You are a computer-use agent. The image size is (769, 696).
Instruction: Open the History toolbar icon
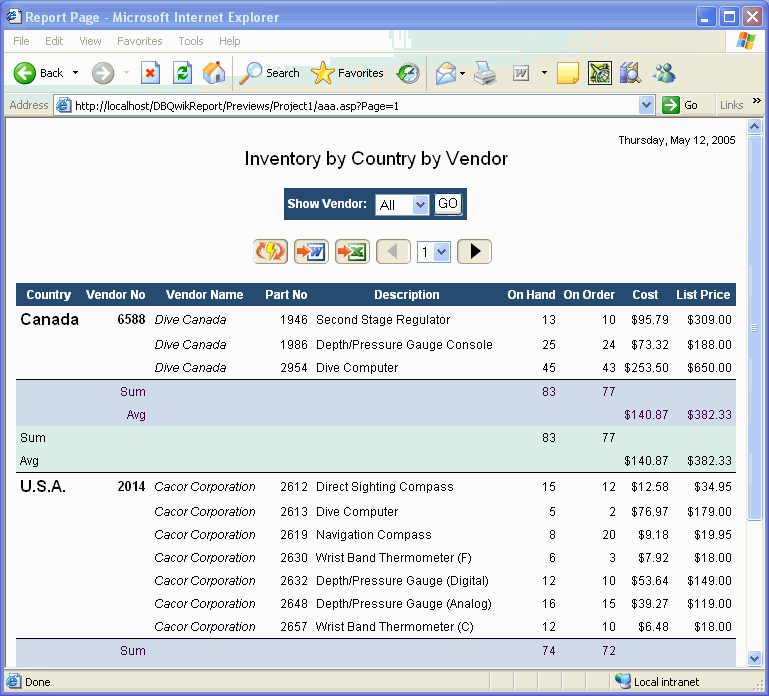tap(408, 73)
